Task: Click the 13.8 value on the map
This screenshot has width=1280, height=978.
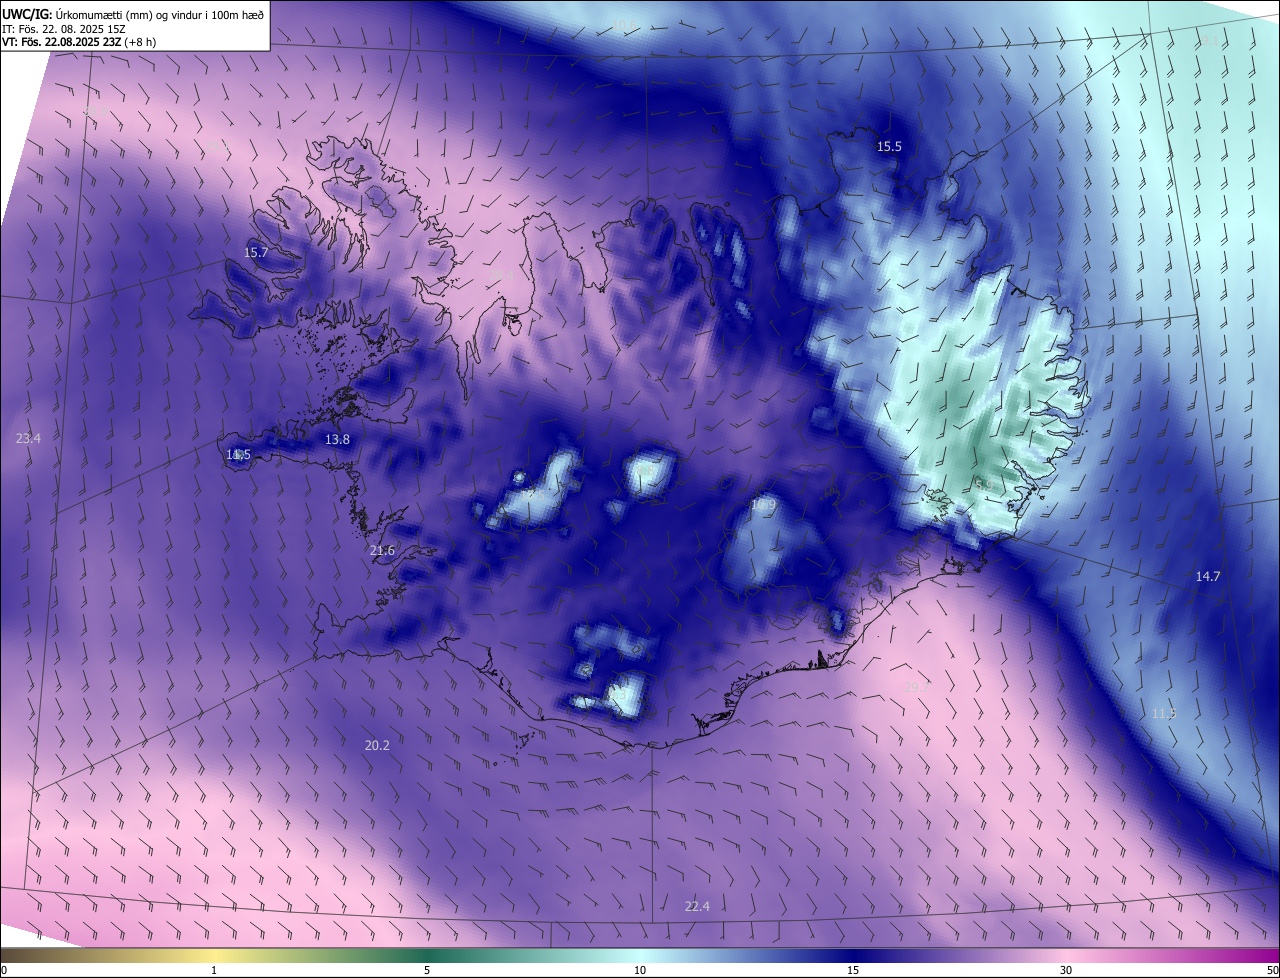Action: coord(338,439)
